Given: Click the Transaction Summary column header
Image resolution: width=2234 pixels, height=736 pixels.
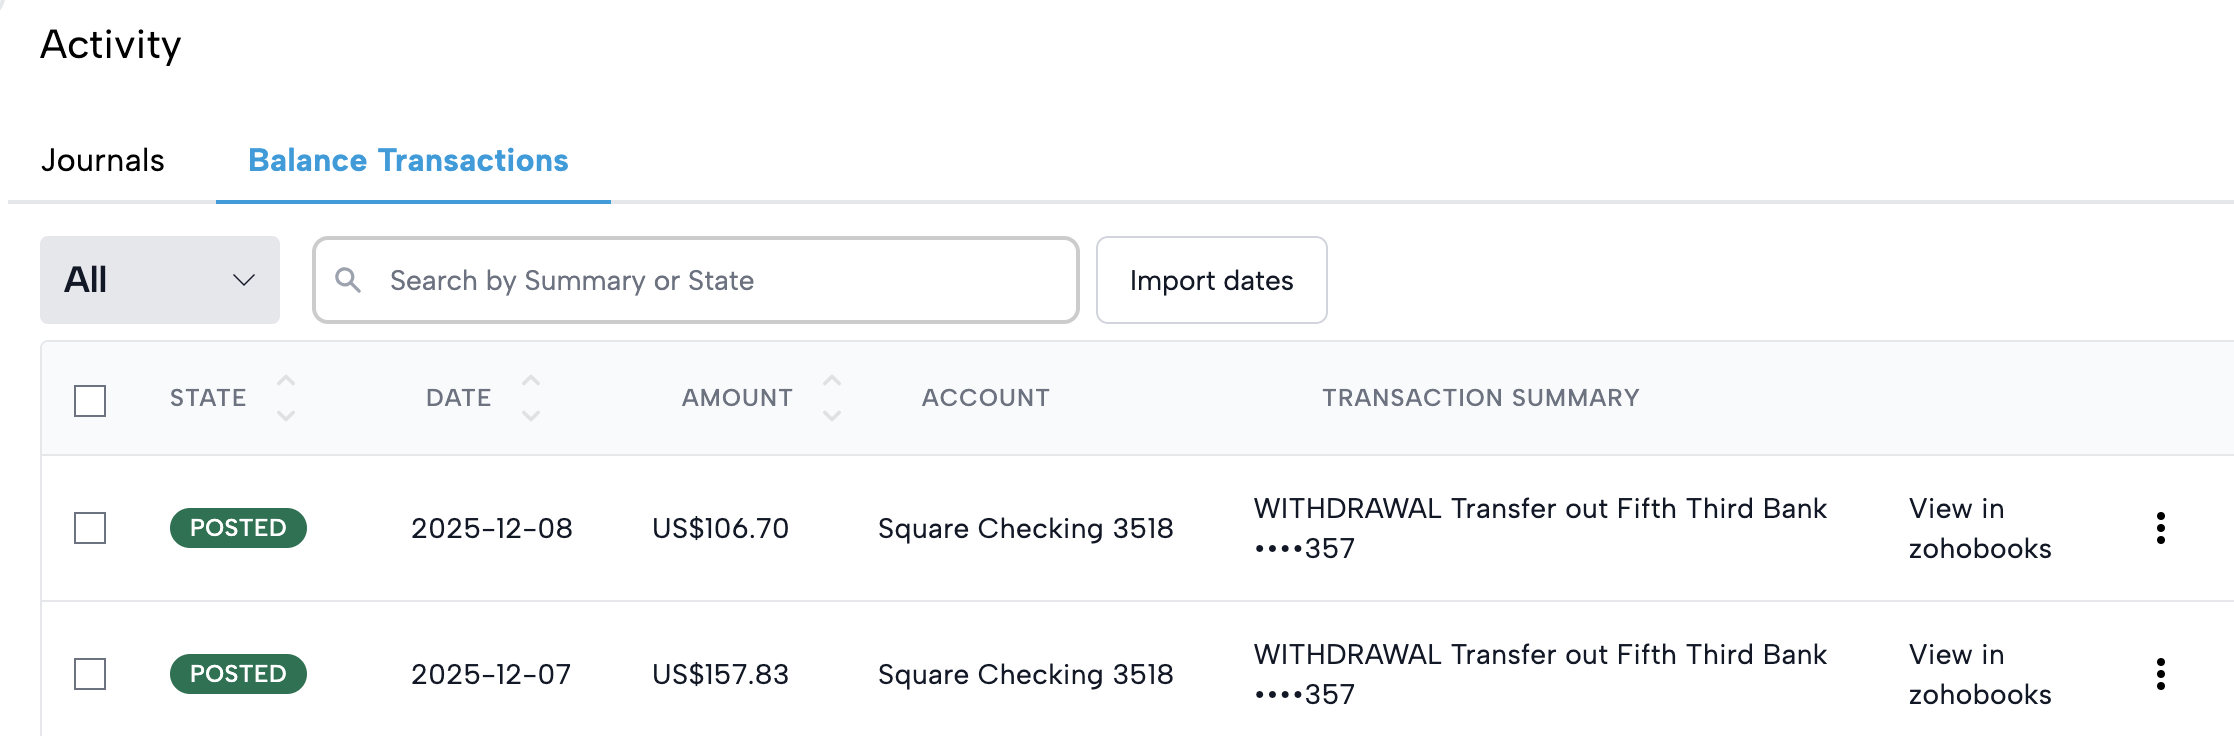Looking at the screenshot, I should (x=1480, y=398).
